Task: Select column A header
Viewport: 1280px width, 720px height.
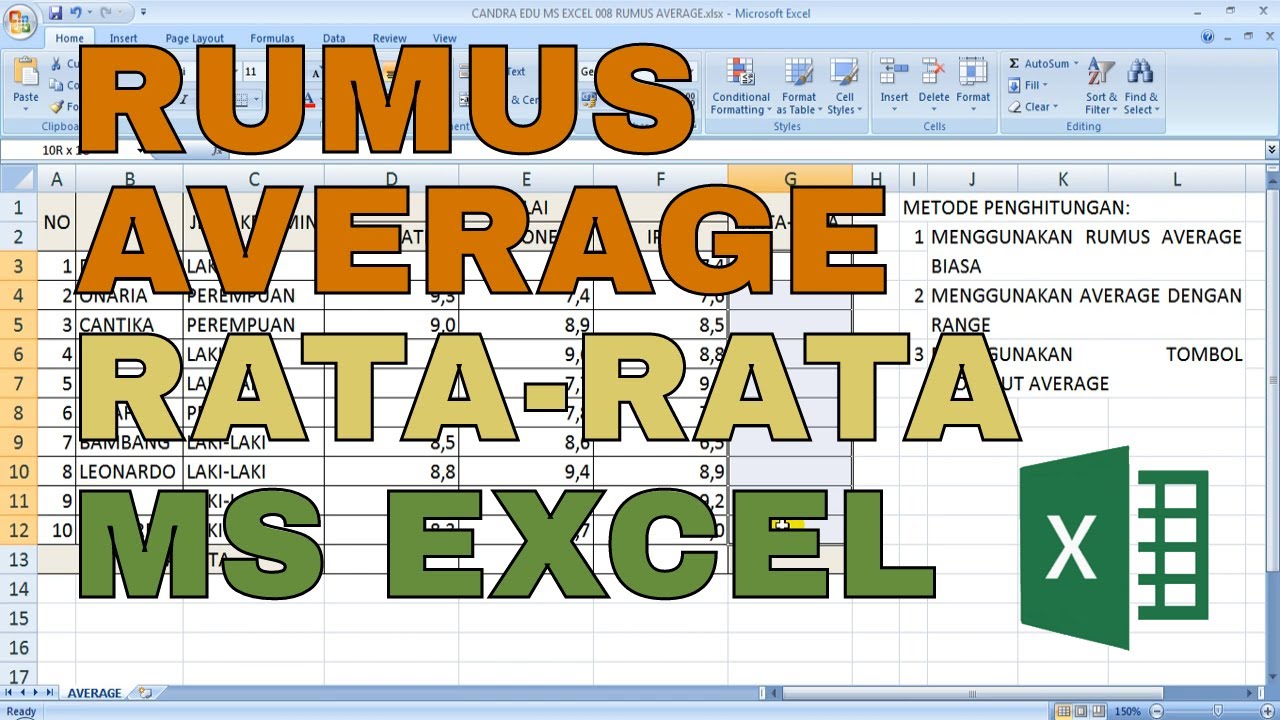Action: [57, 179]
